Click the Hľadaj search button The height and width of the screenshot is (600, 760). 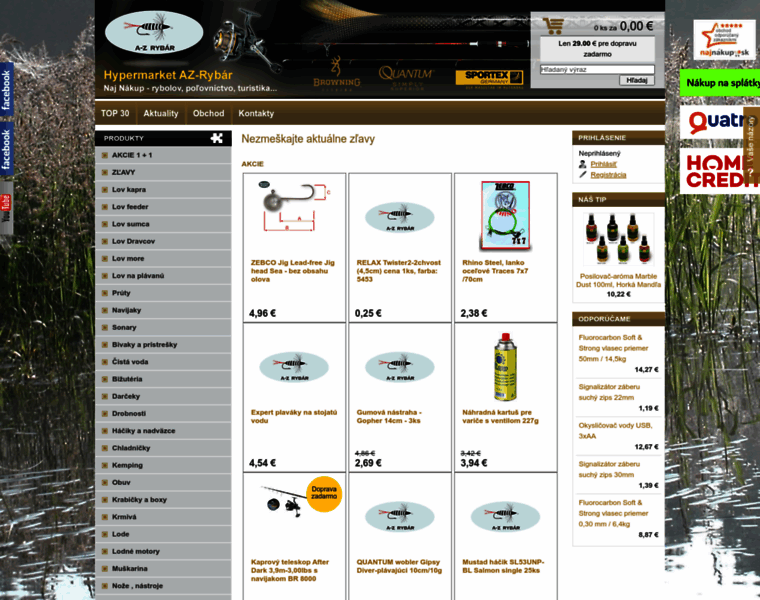point(637,80)
